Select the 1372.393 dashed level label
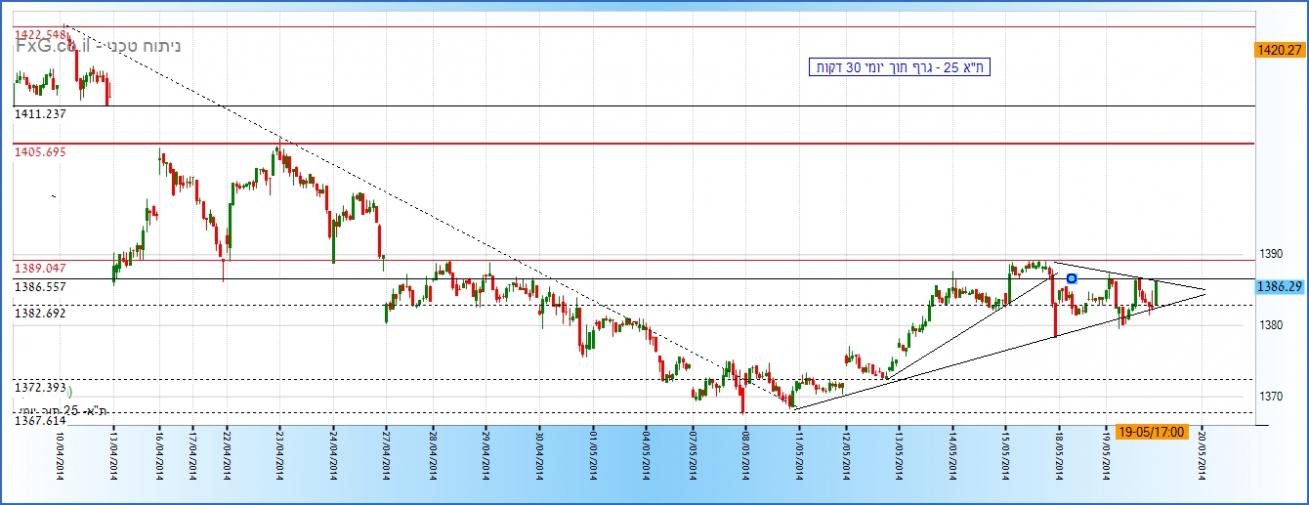 point(40,386)
